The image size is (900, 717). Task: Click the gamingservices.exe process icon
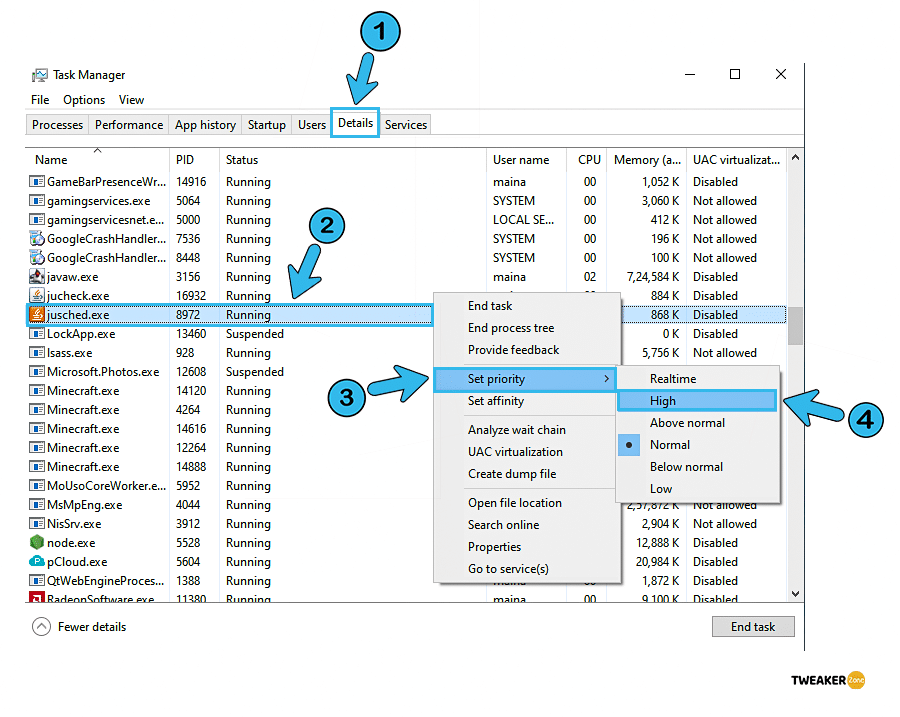point(37,201)
